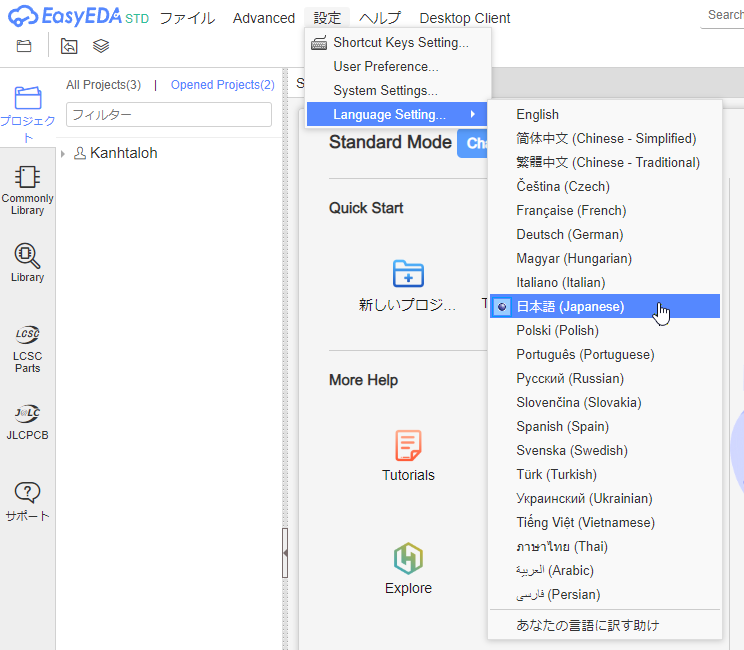Image resolution: width=744 pixels, height=650 pixels.
Task: Open the Commonly Library sidebar panel
Action: coord(28,191)
